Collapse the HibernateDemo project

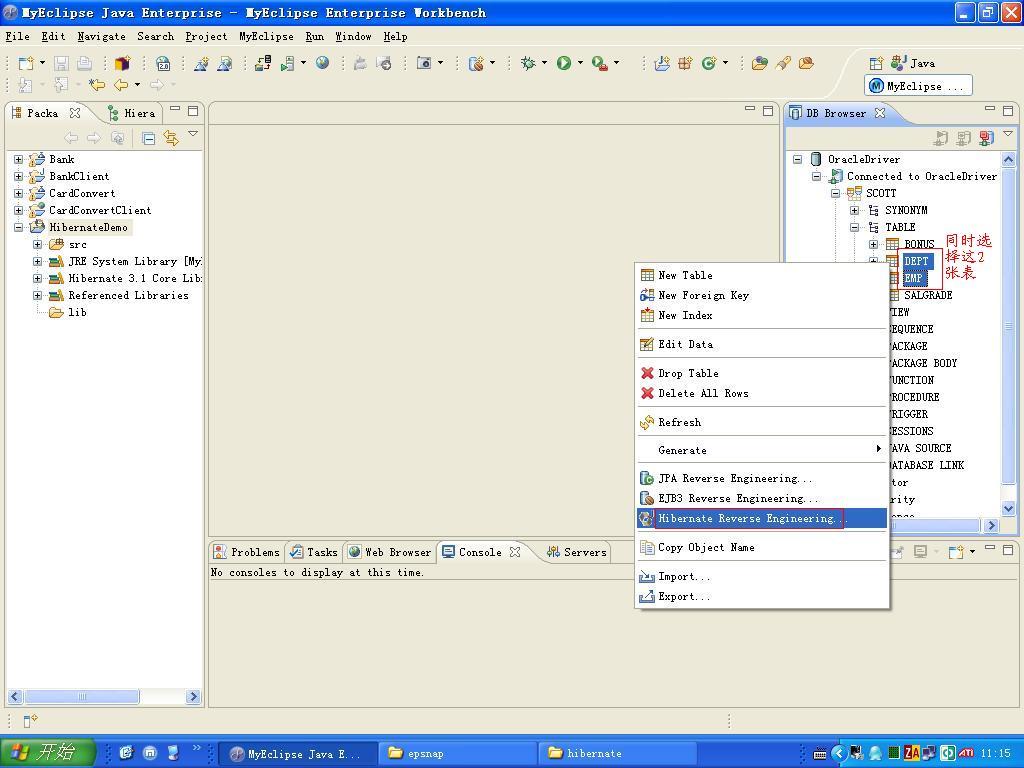coord(18,227)
